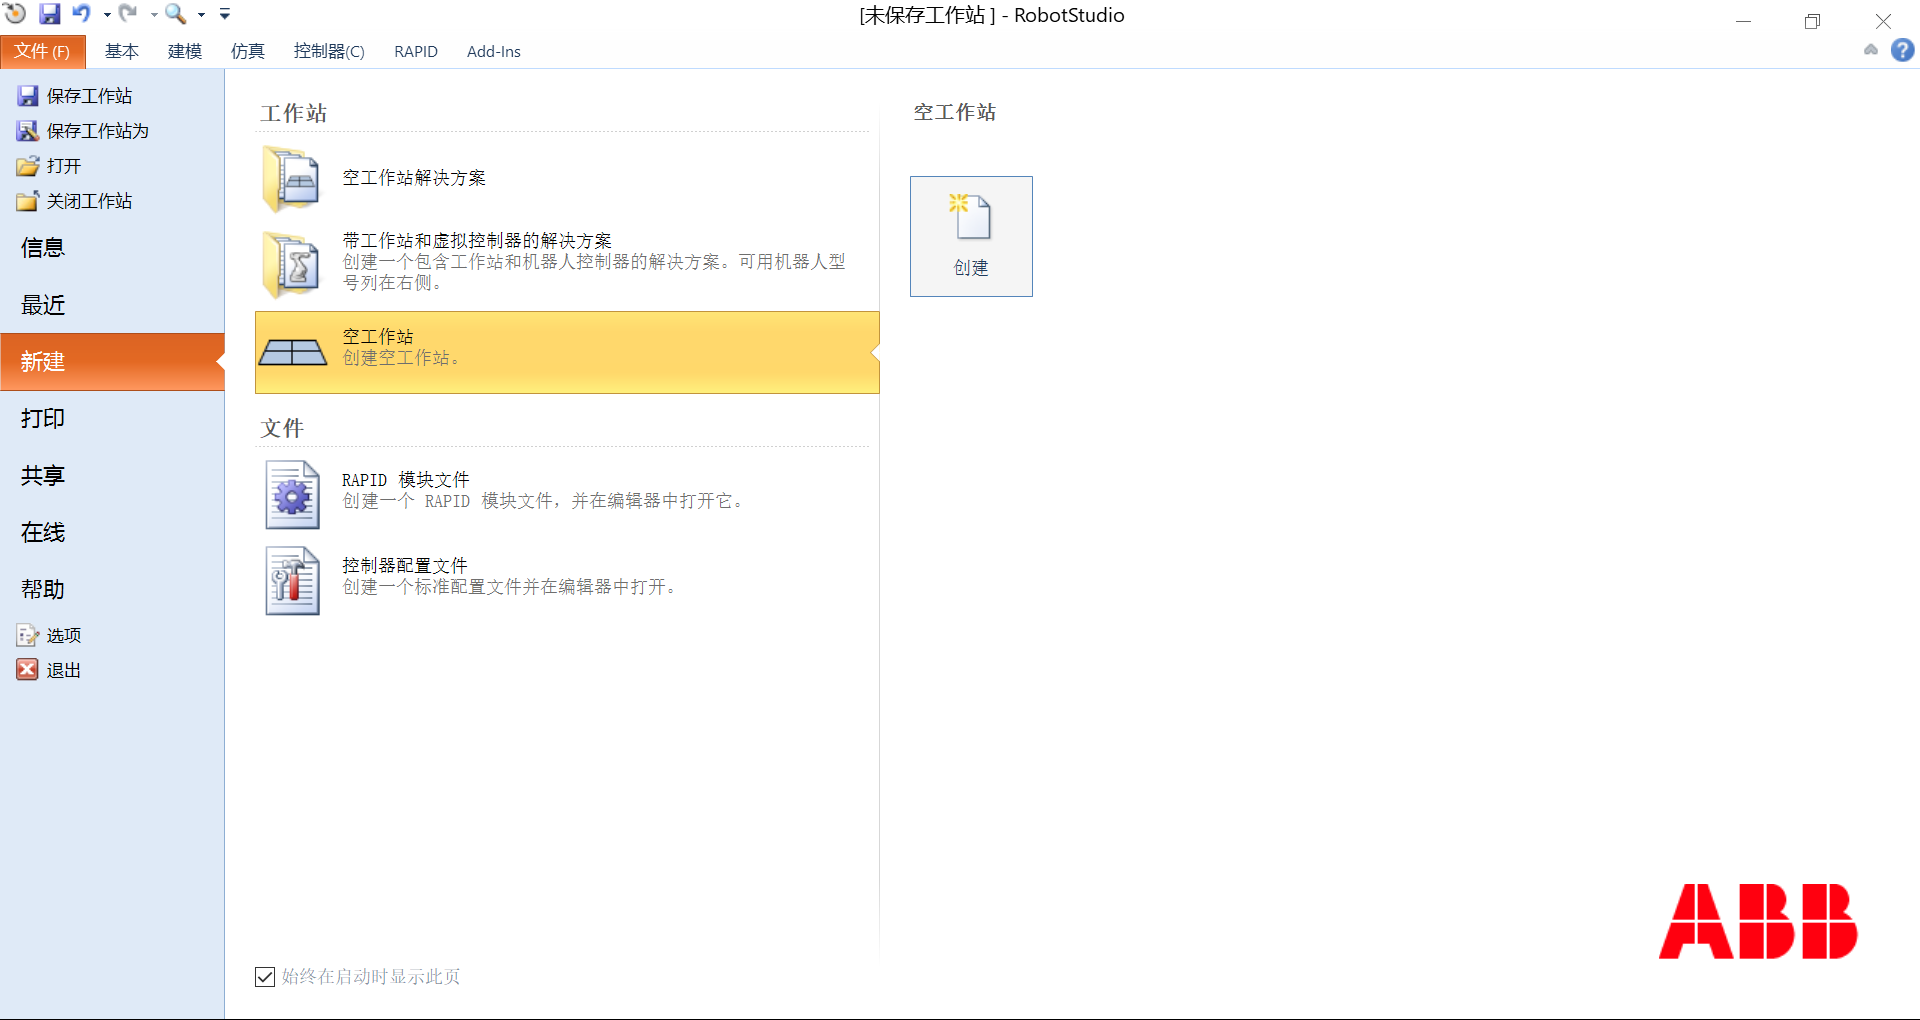Switch to the 控制器(C) ribbon tab
This screenshot has width=1920, height=1020.
329,52
